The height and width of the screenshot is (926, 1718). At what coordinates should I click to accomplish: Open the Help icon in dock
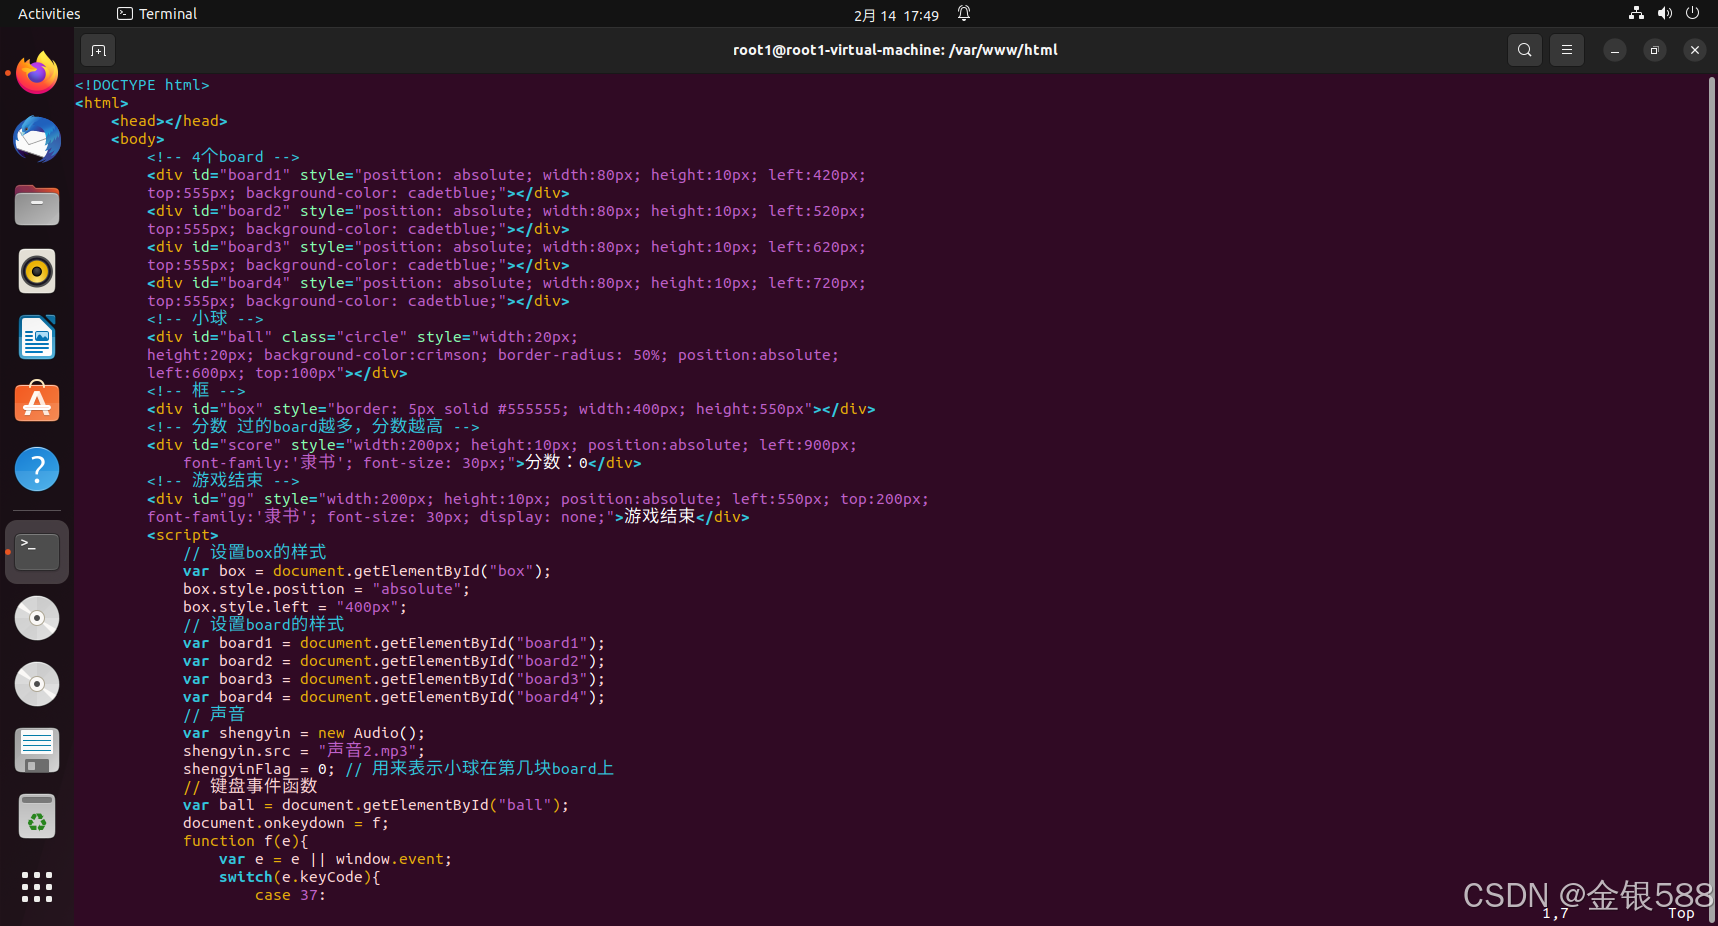point(37,469)
